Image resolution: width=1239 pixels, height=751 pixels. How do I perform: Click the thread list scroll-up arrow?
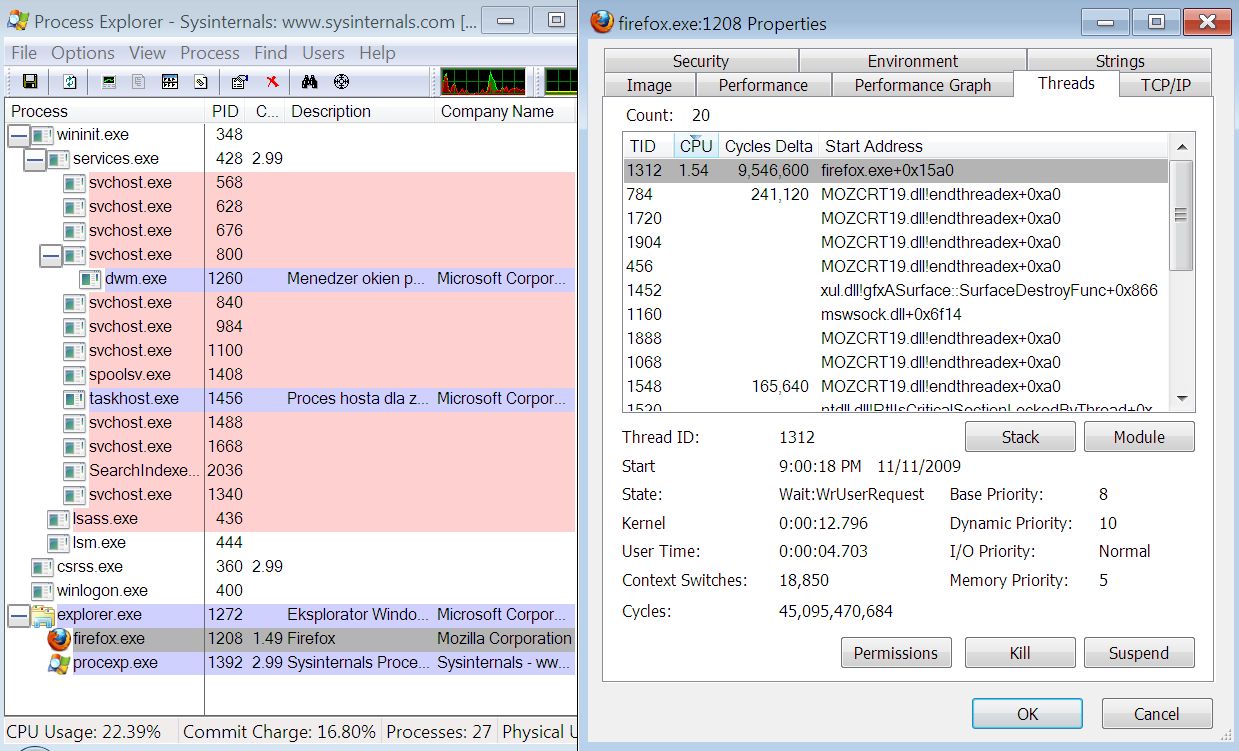tap(1181, 147)
